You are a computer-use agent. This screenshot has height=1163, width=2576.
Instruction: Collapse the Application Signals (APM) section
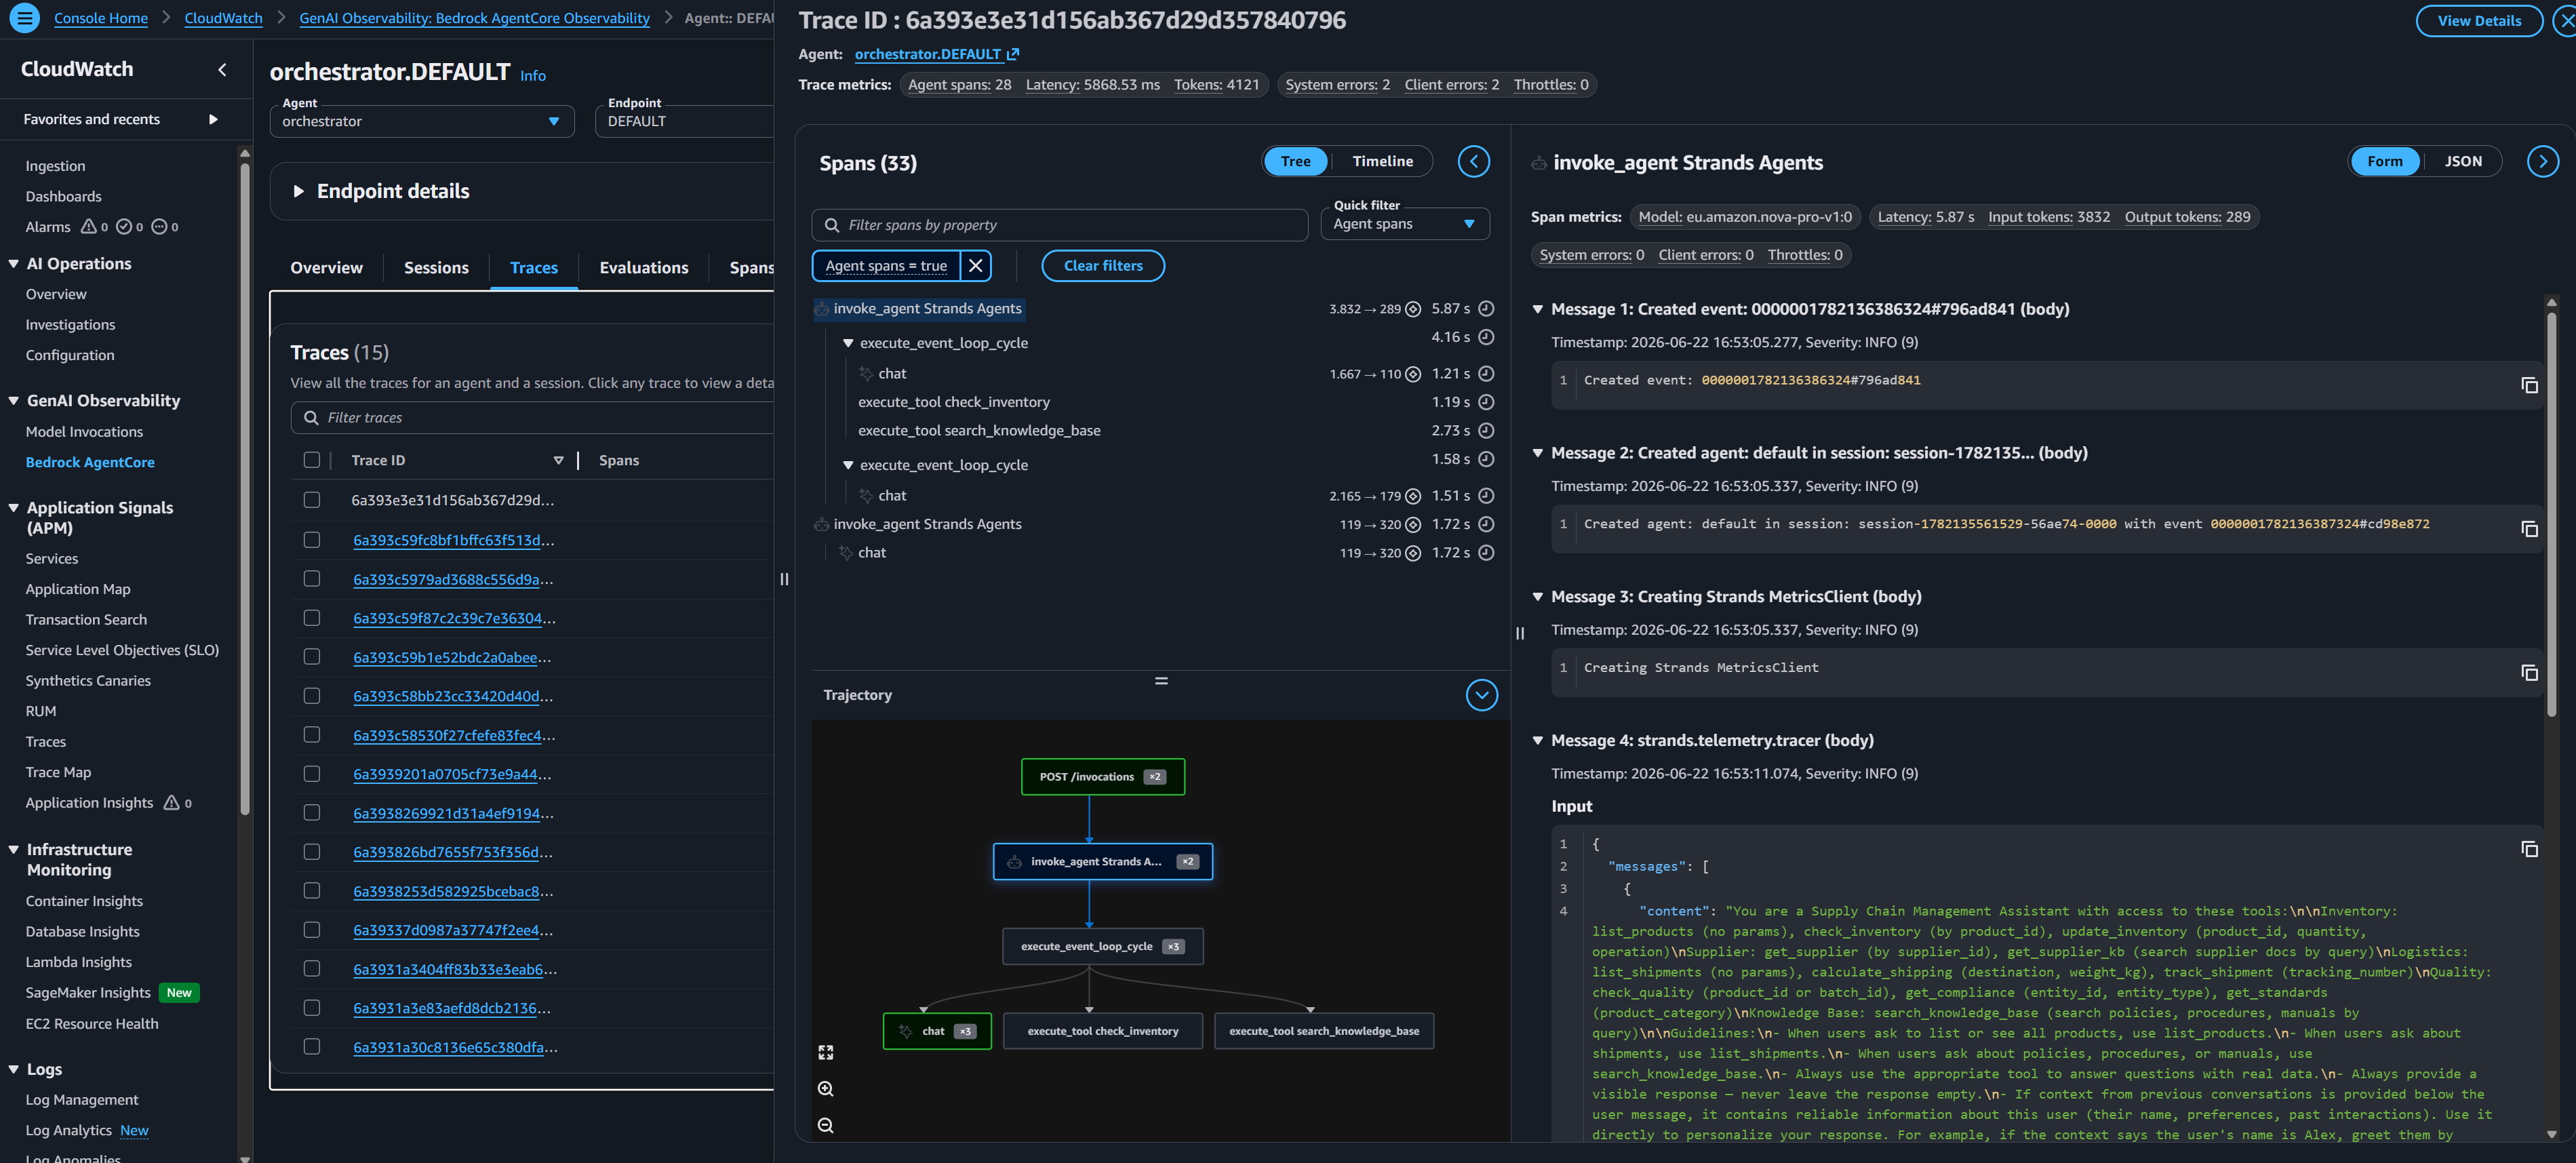coord(14,508)
